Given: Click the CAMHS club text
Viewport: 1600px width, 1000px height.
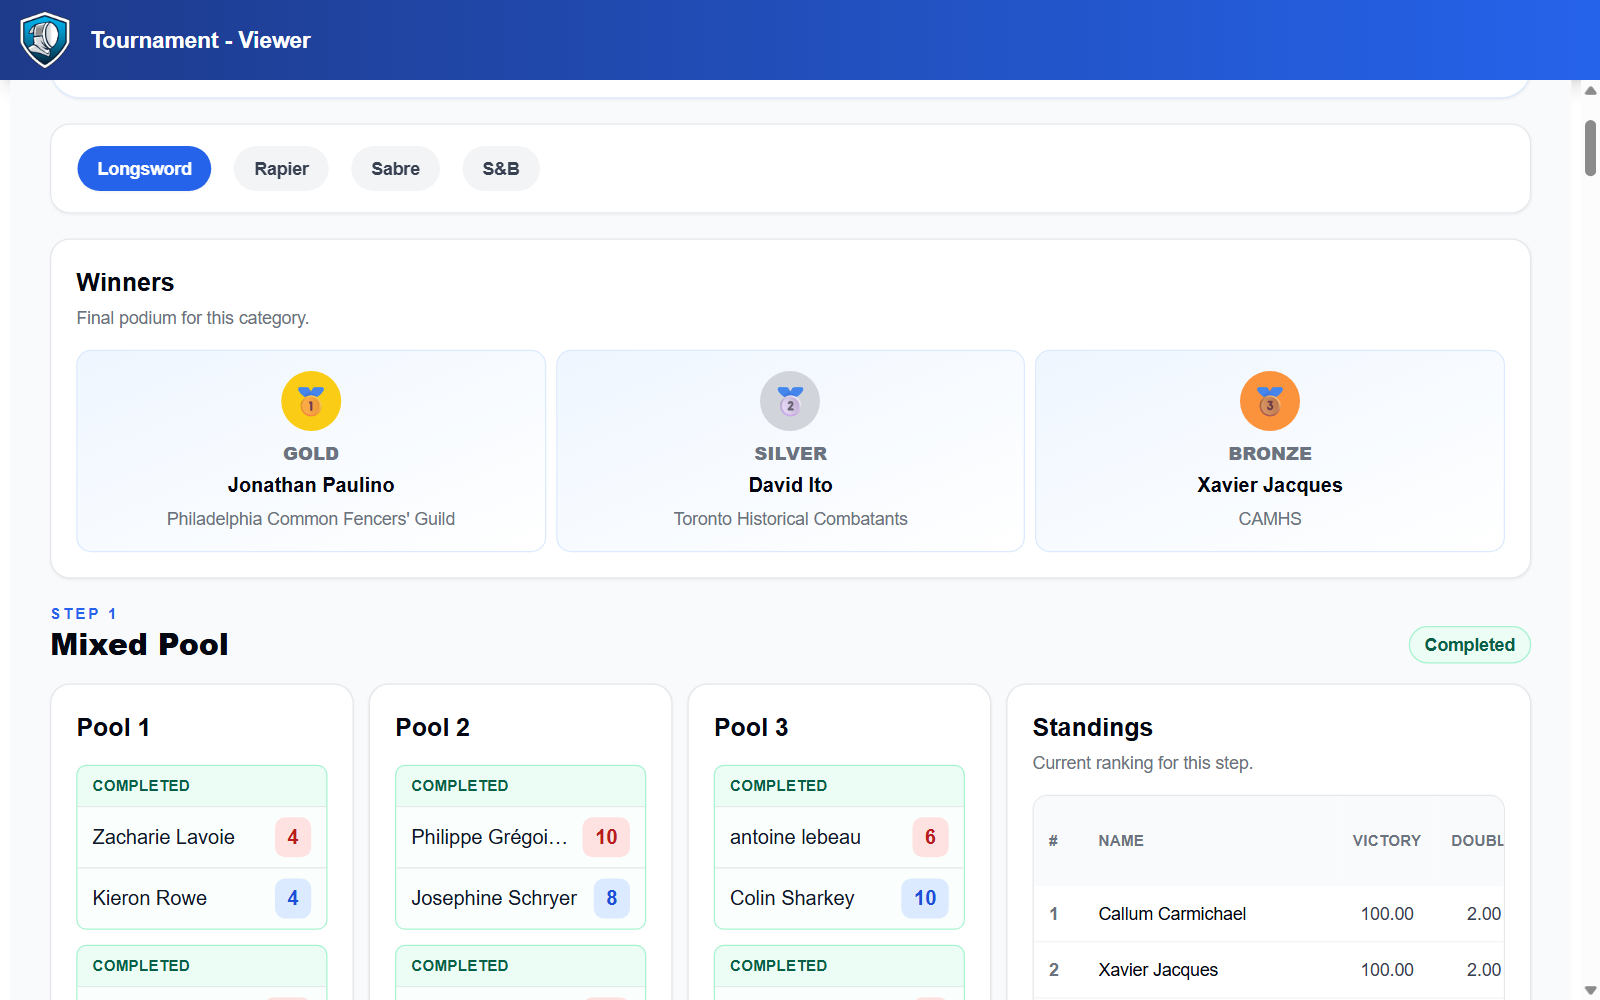Looking at the screenshot, I should [x=1270, y=519].
